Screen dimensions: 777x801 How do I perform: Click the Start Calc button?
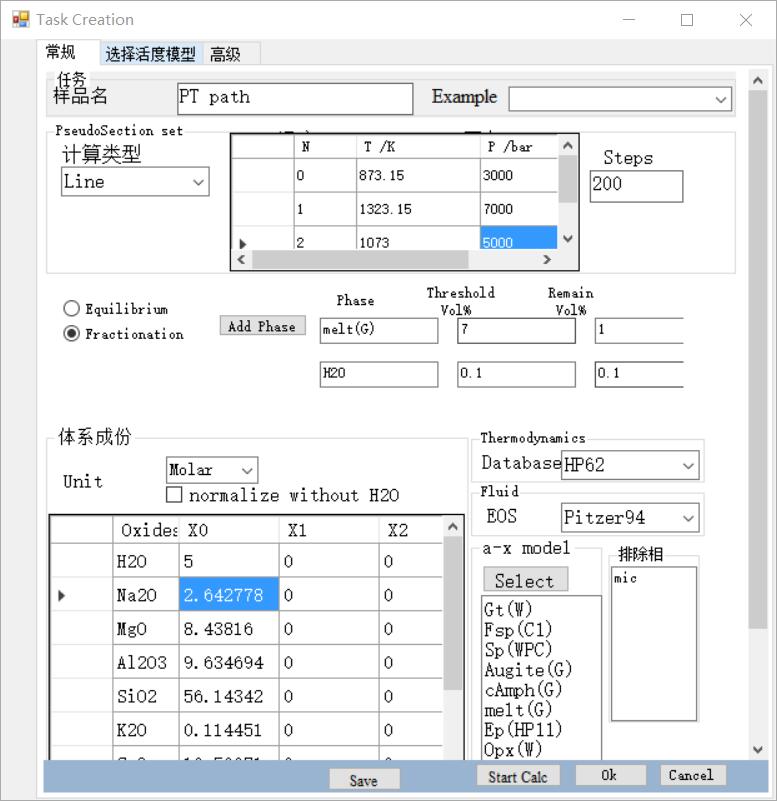(x=518, y=776)
